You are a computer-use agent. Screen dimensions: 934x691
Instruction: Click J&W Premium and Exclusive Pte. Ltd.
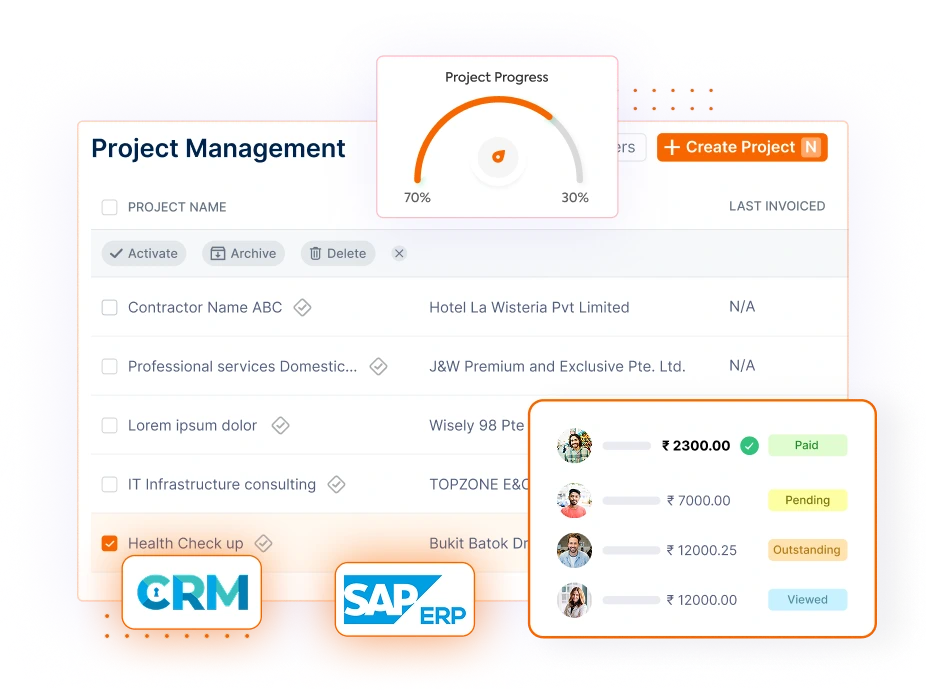[558, 366]
